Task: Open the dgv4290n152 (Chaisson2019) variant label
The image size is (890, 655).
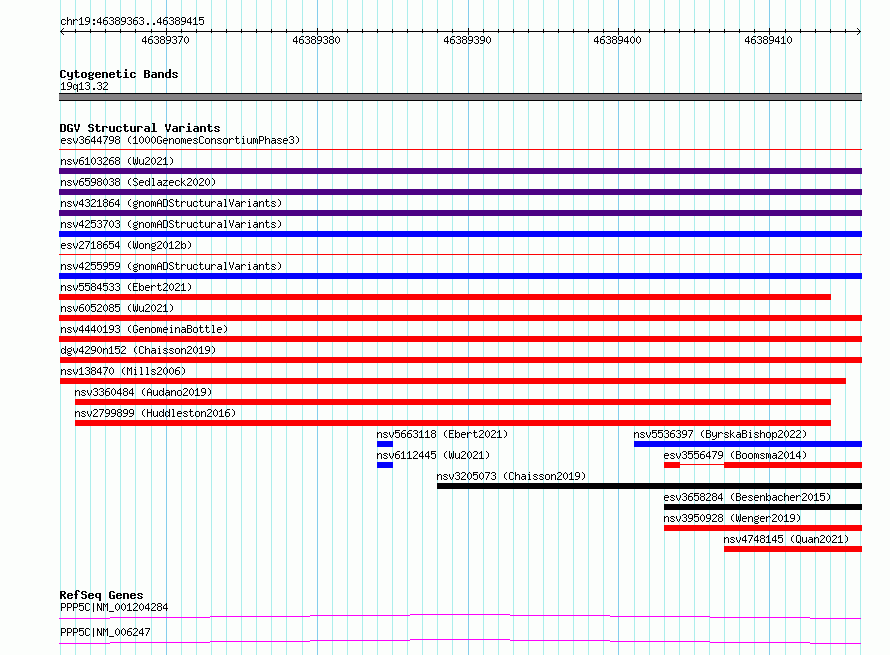Action: click(x=138, y=350)
